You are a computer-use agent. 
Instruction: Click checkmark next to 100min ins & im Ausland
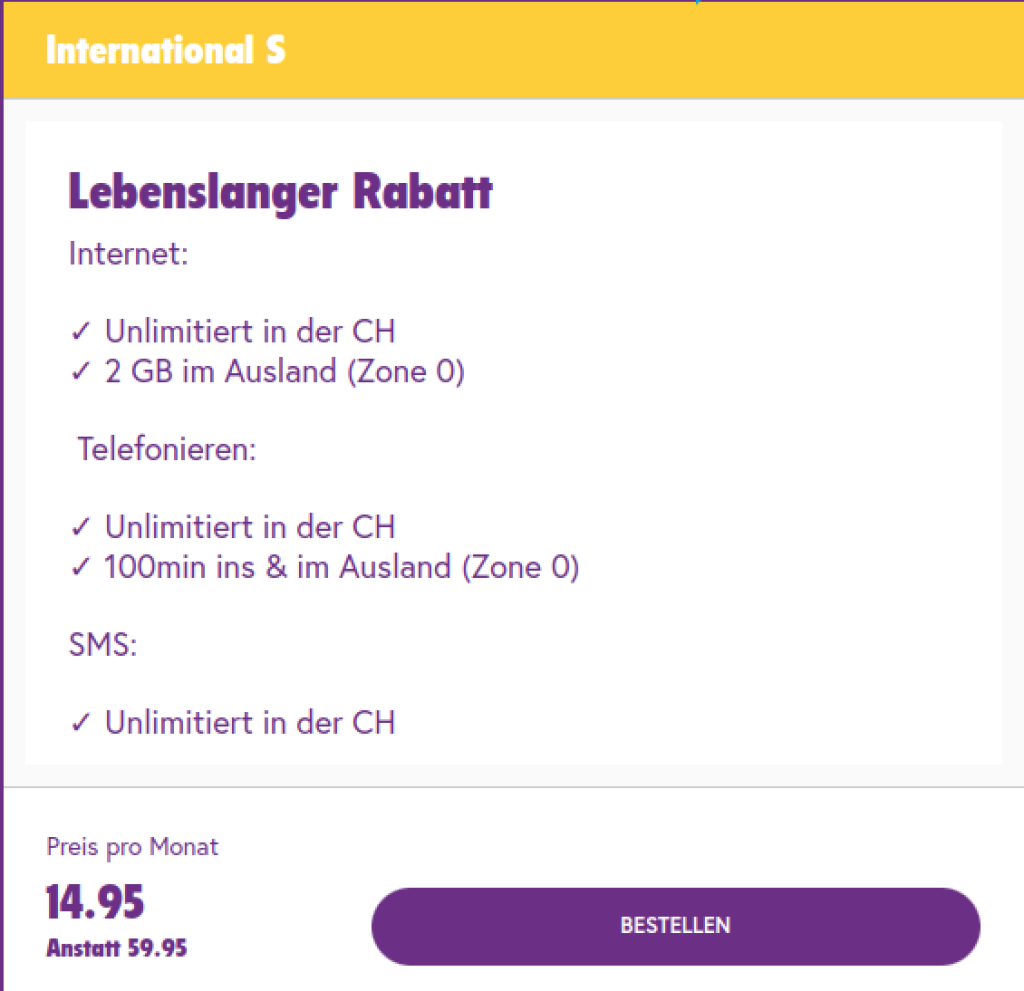[x=81, y=568]
